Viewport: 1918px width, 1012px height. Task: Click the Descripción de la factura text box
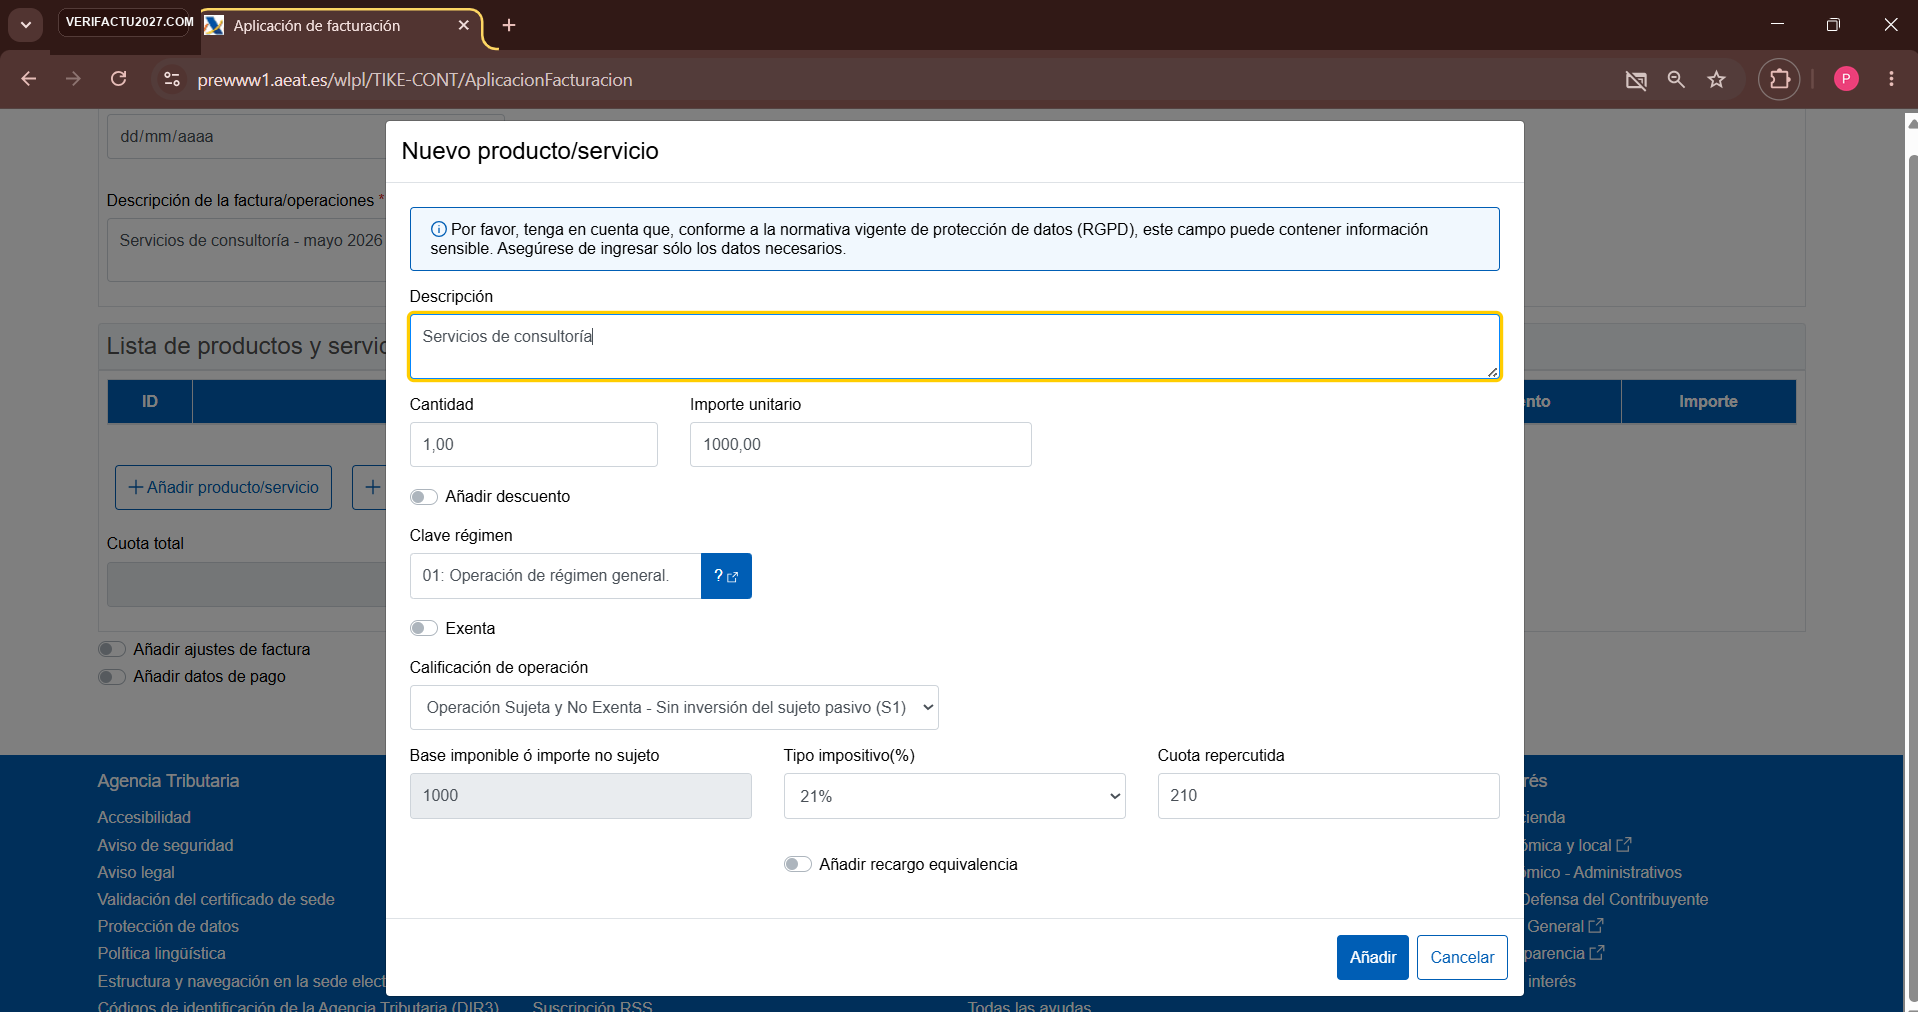coord(246,251)
